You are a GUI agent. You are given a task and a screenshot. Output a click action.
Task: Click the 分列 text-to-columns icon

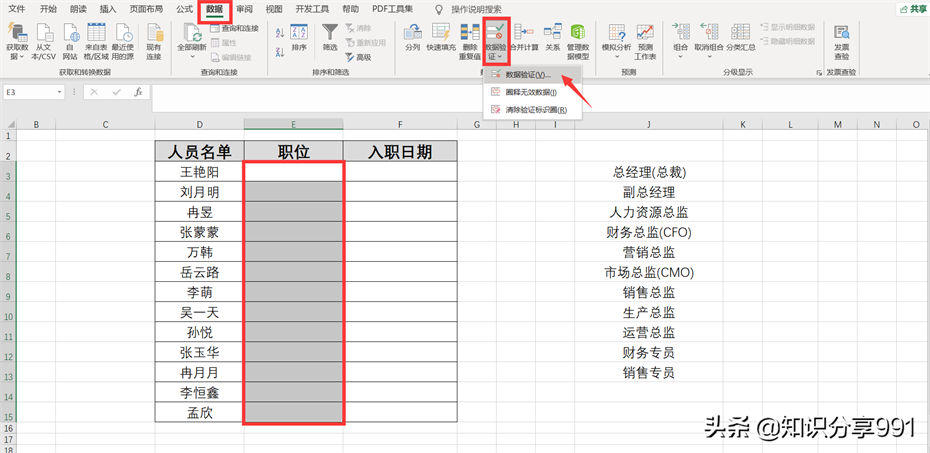click(412, 34)
